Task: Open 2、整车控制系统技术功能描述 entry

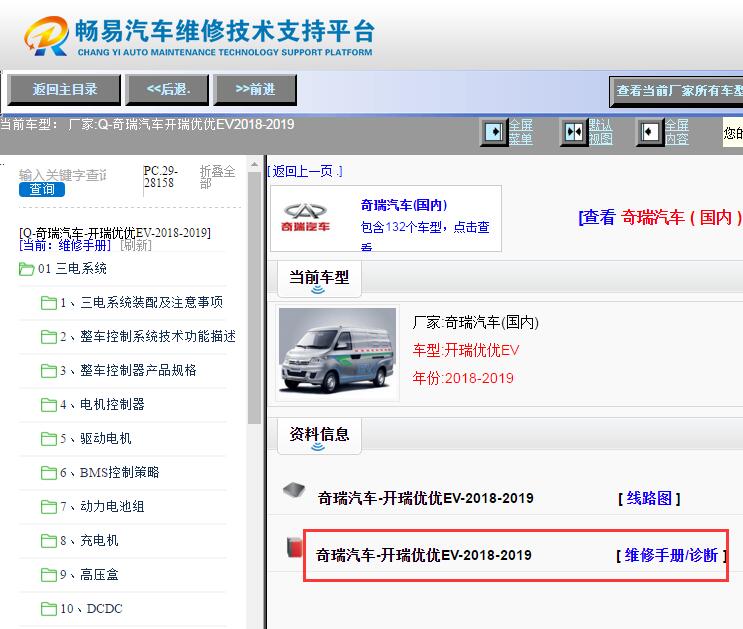Action: tap(148, 337)
